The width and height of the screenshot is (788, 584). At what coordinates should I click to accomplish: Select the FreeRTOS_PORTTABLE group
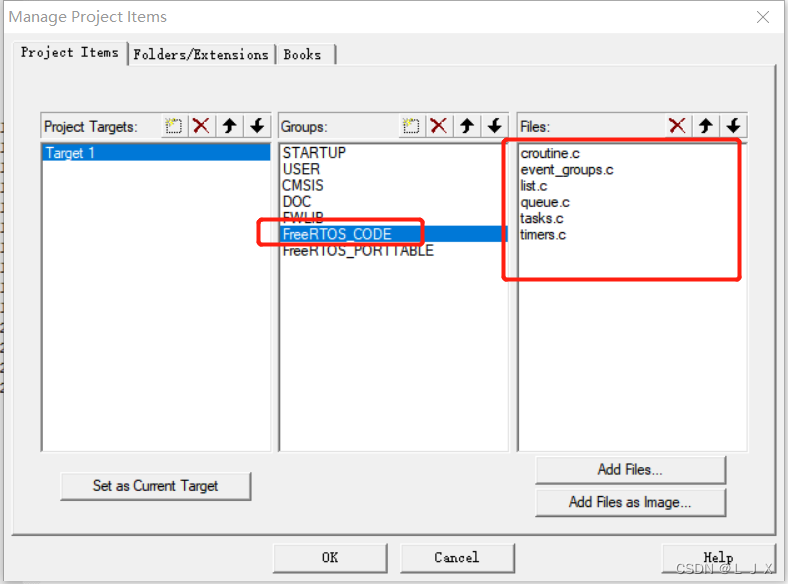point(394,250)
